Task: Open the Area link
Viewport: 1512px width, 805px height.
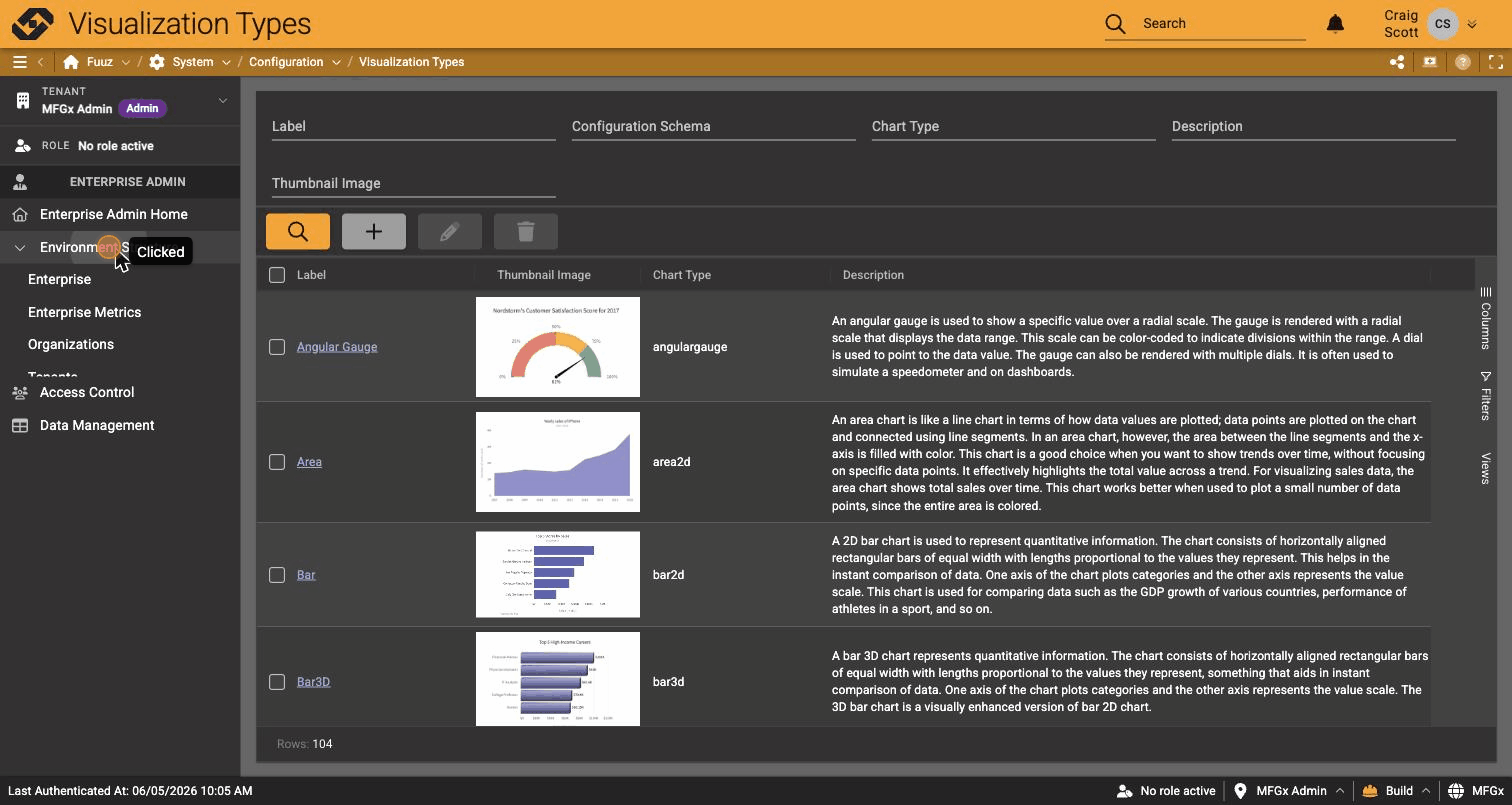Action: point(309,462)
